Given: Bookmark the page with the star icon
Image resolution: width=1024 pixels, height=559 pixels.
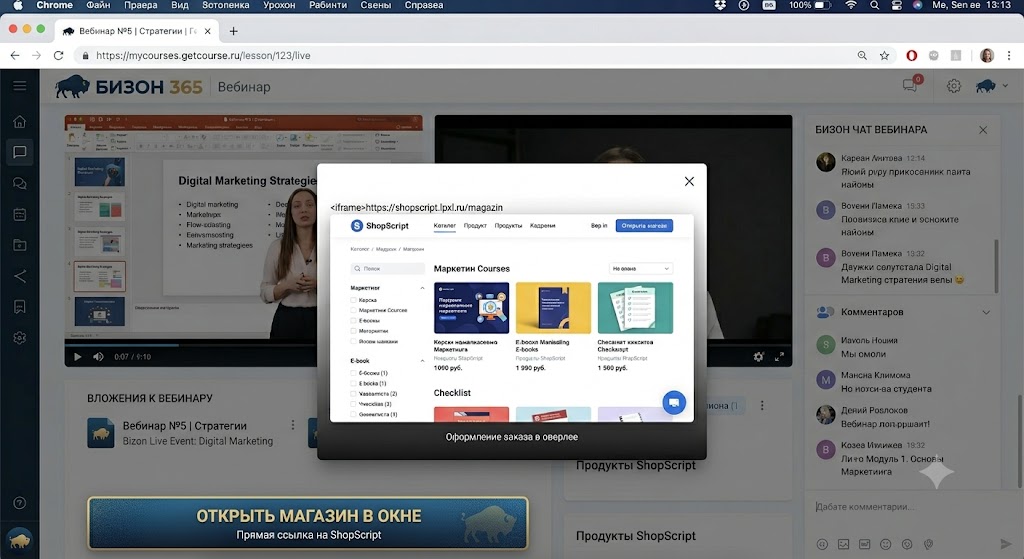Looking at the screenshot, I should pos(884,56).
